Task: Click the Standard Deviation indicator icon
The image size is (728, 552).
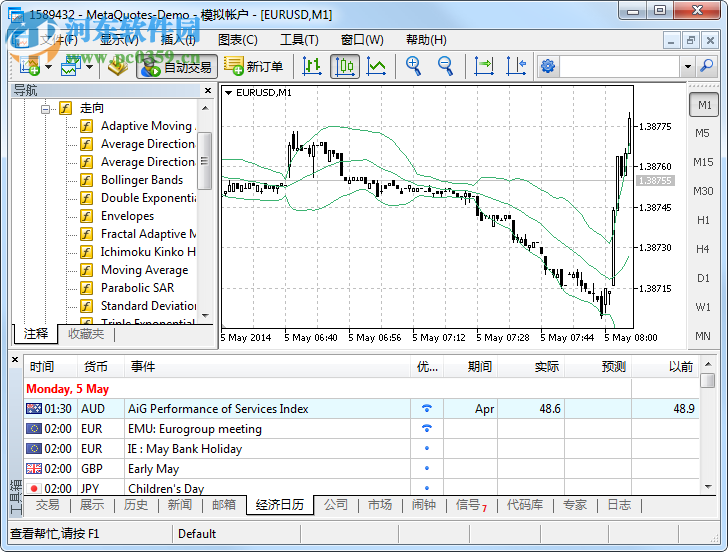Action: click(86, 306)
